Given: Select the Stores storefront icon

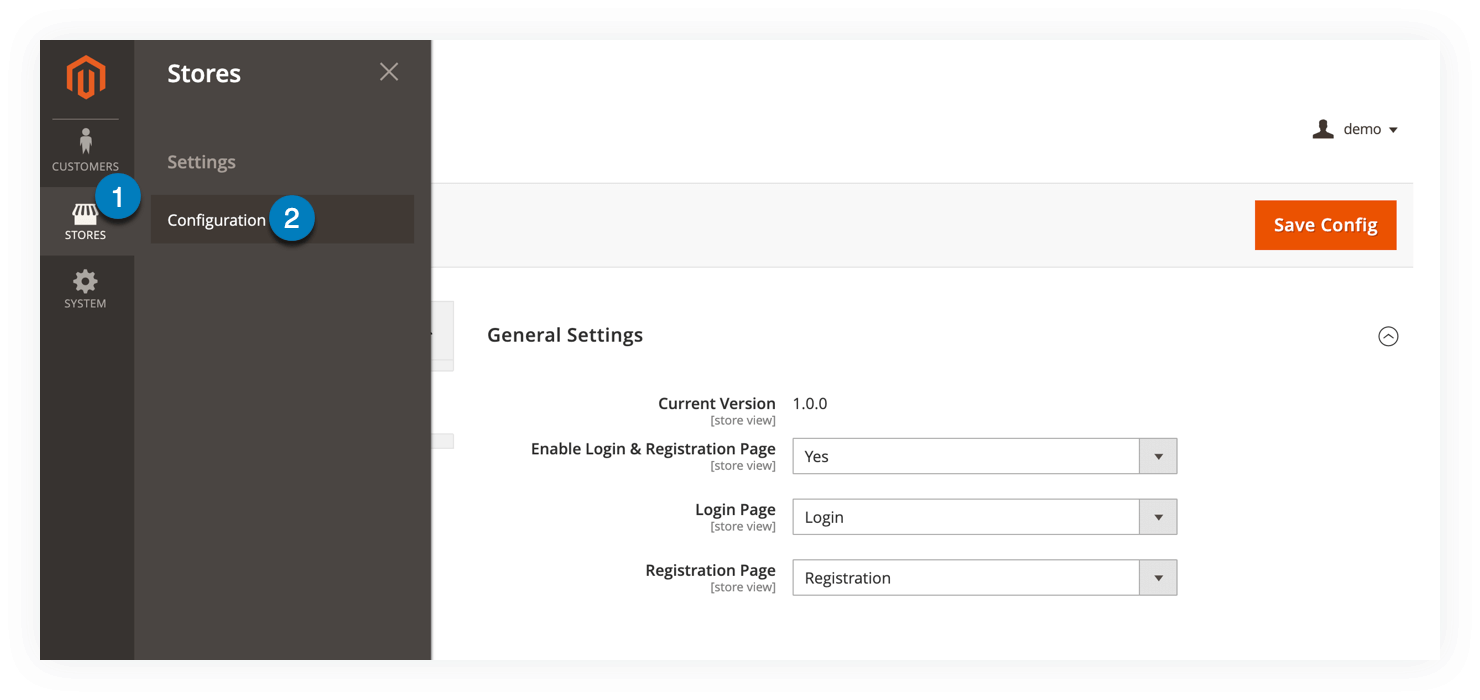Looking at the screenshot, I should [x=85, y=214].
